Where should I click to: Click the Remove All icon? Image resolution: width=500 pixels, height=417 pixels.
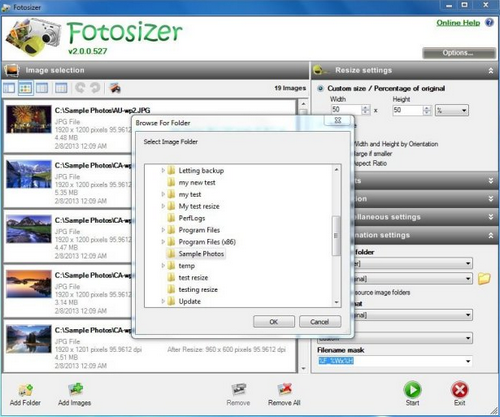point(284,390)
